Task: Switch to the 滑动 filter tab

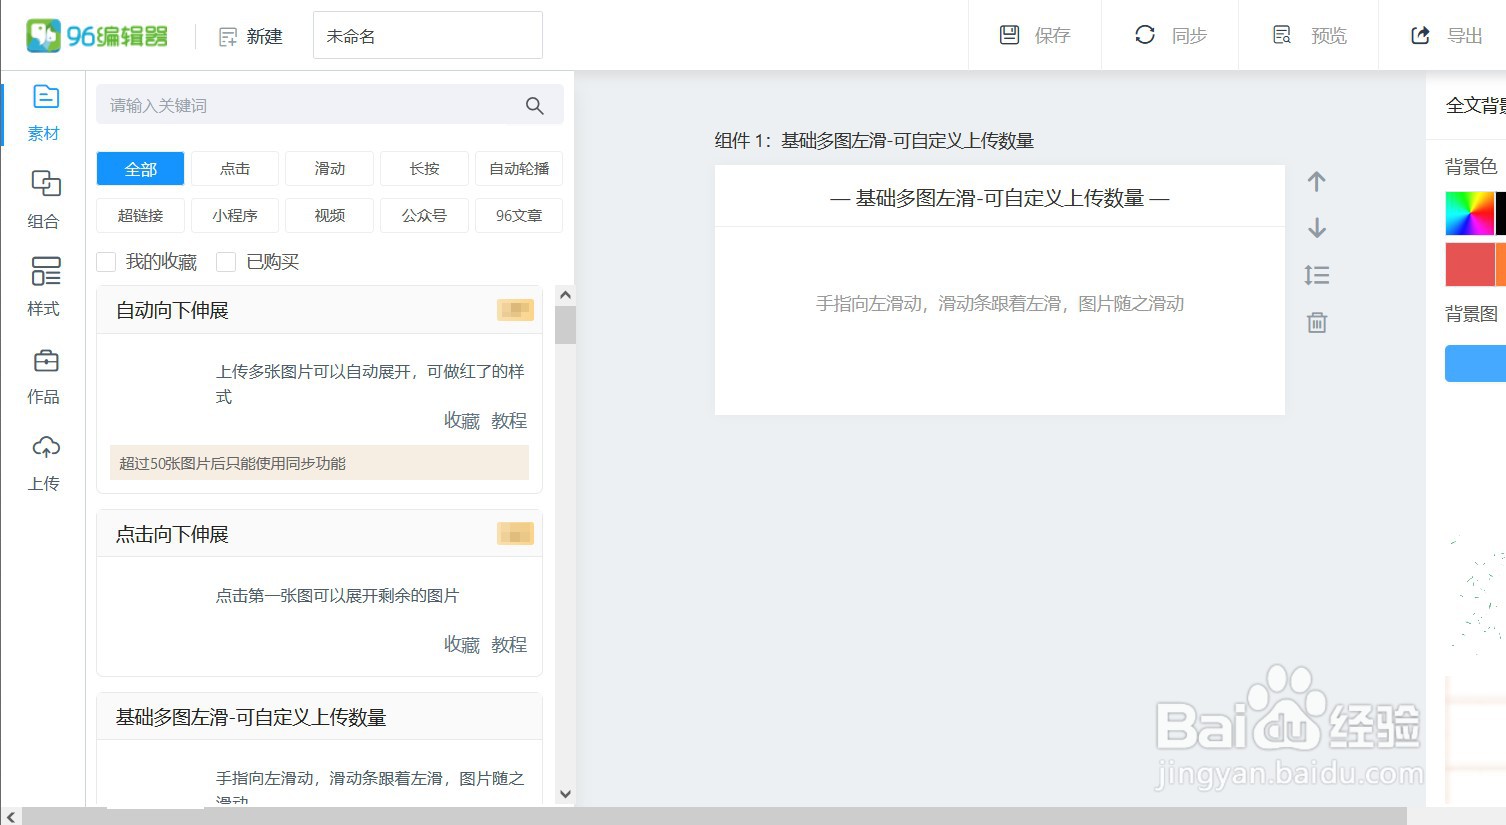Action: click(x=329, y=168)
